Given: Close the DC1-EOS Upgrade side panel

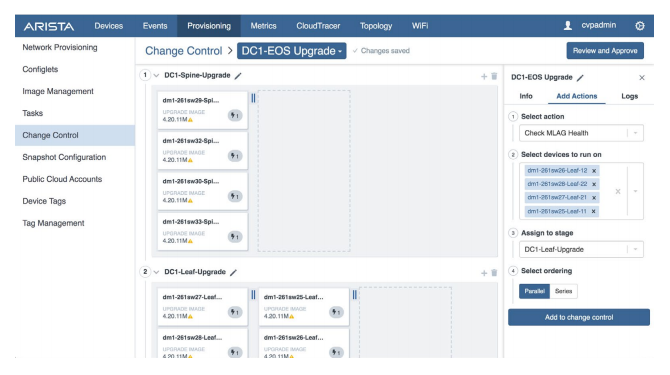Looking at the screenshot, I should (641, 78).
